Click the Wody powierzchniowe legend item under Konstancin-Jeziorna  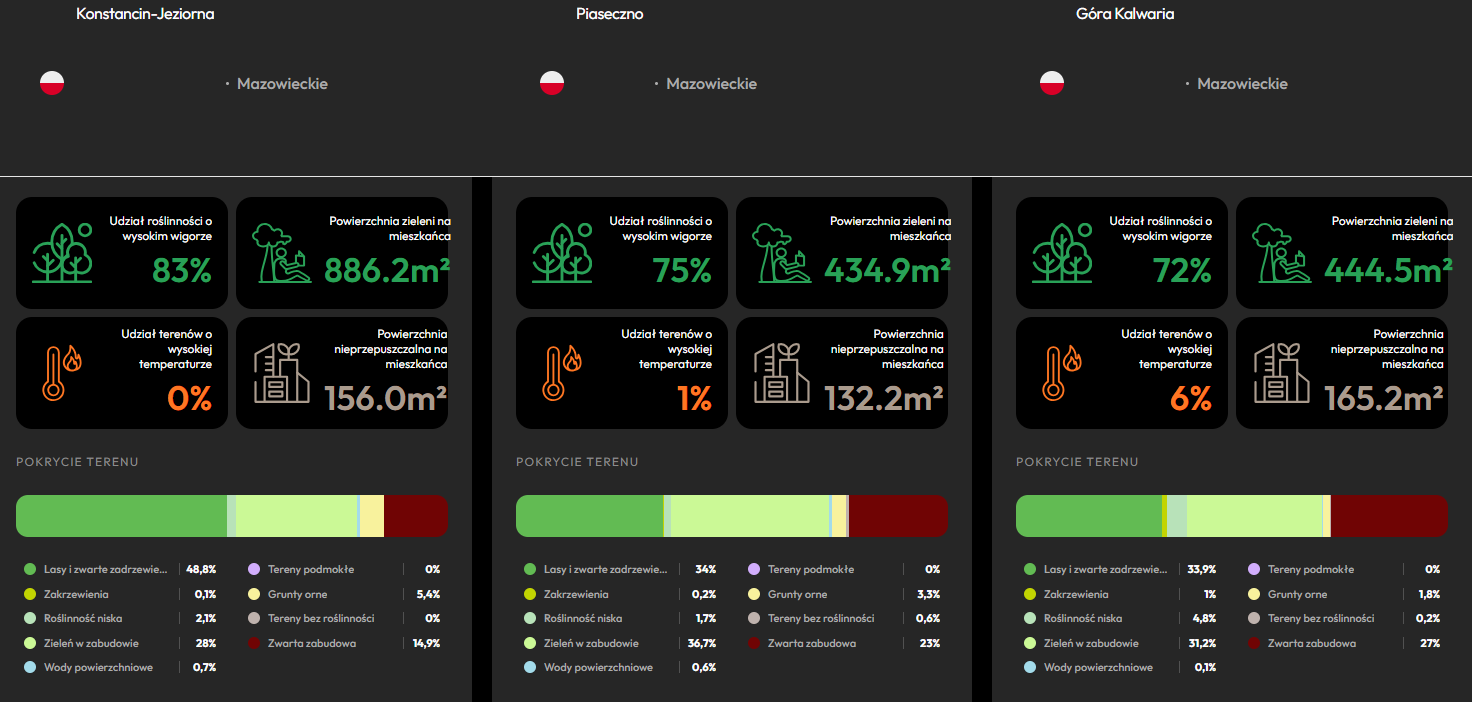coord(120,667)
